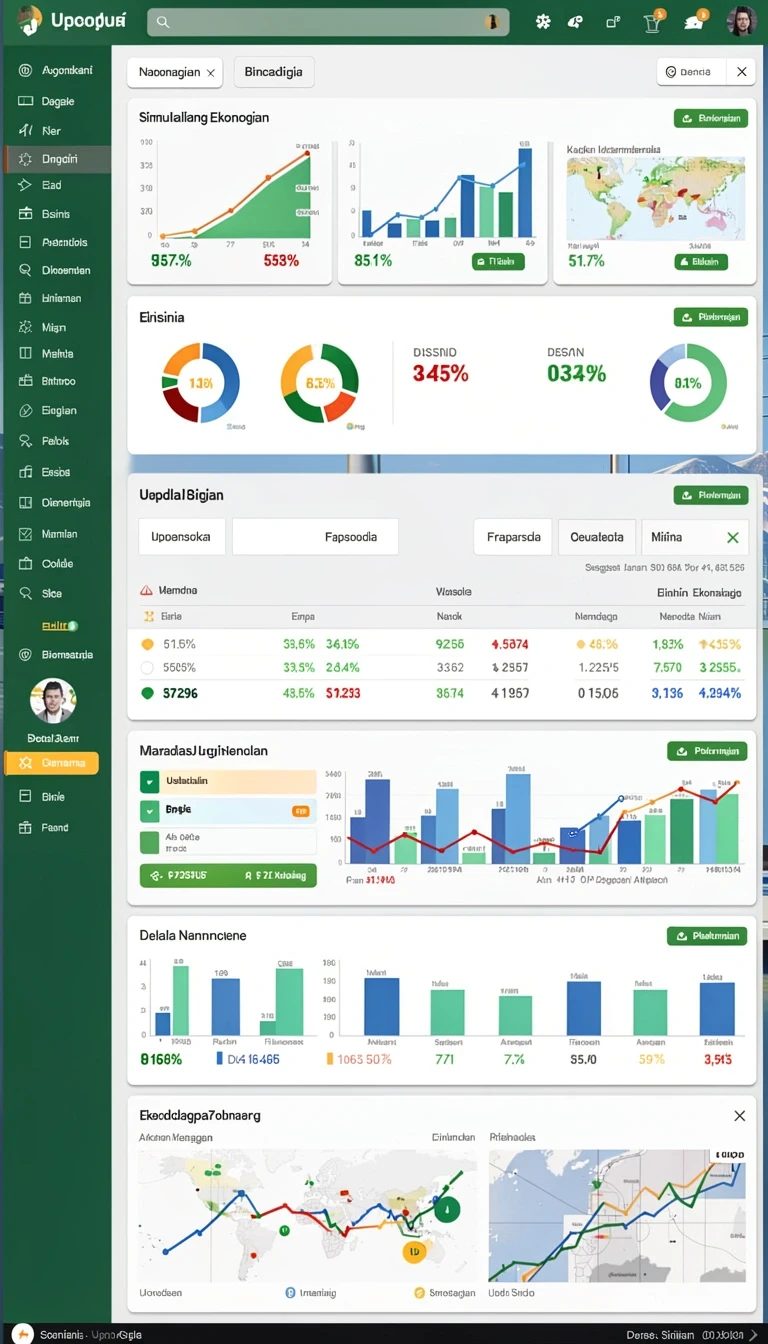The image size is (768, 1344).
Task: Close the Naoonagian tab with its X
Action: coord(211,73)
